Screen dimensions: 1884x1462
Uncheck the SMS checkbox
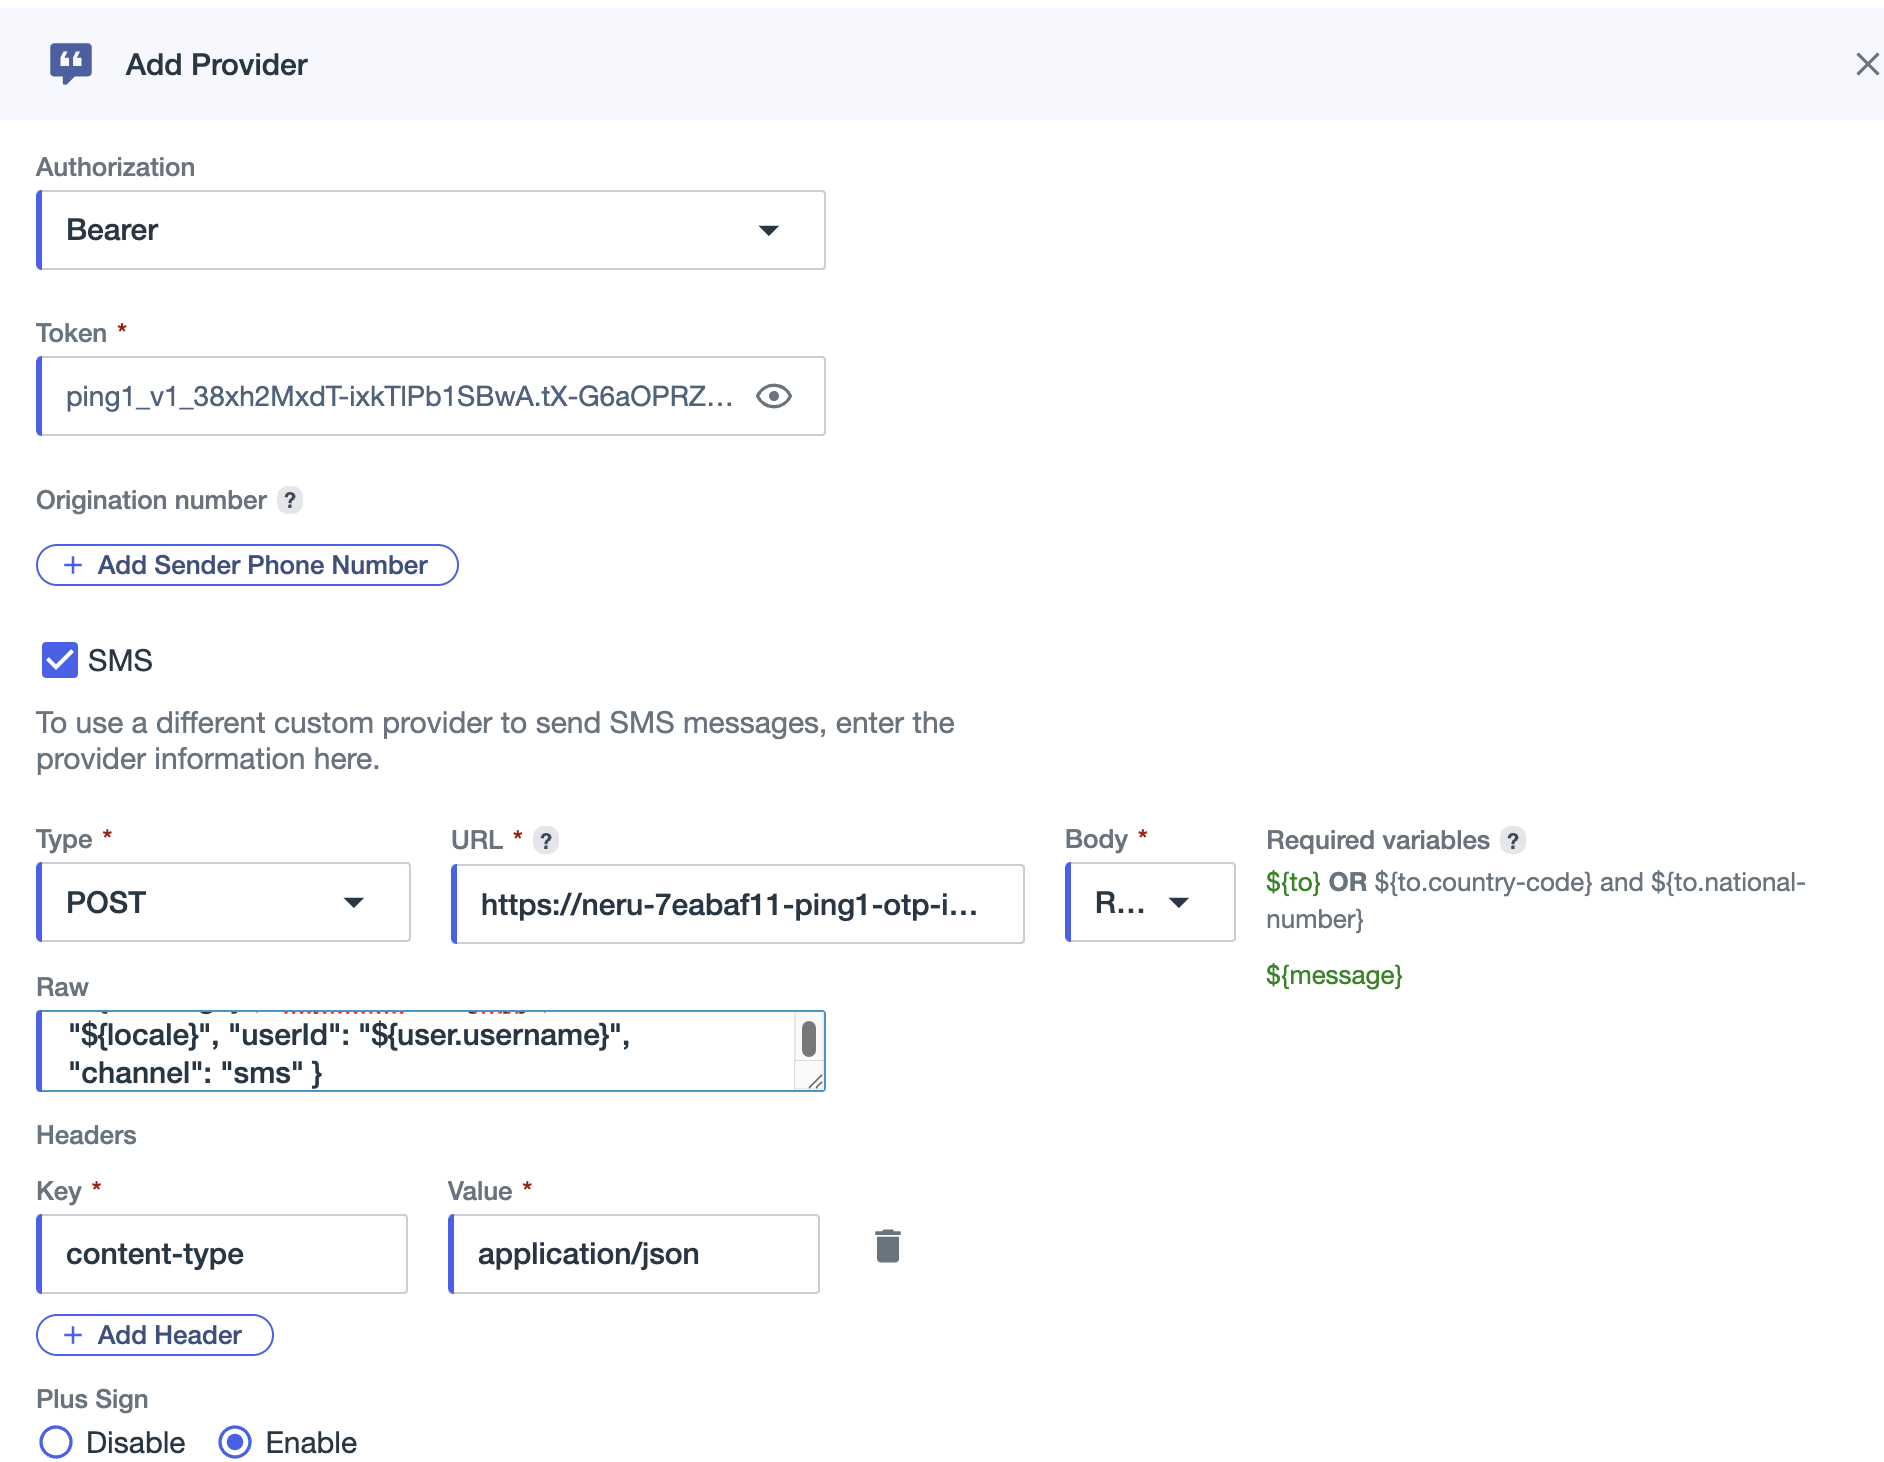tap(60, 660)
